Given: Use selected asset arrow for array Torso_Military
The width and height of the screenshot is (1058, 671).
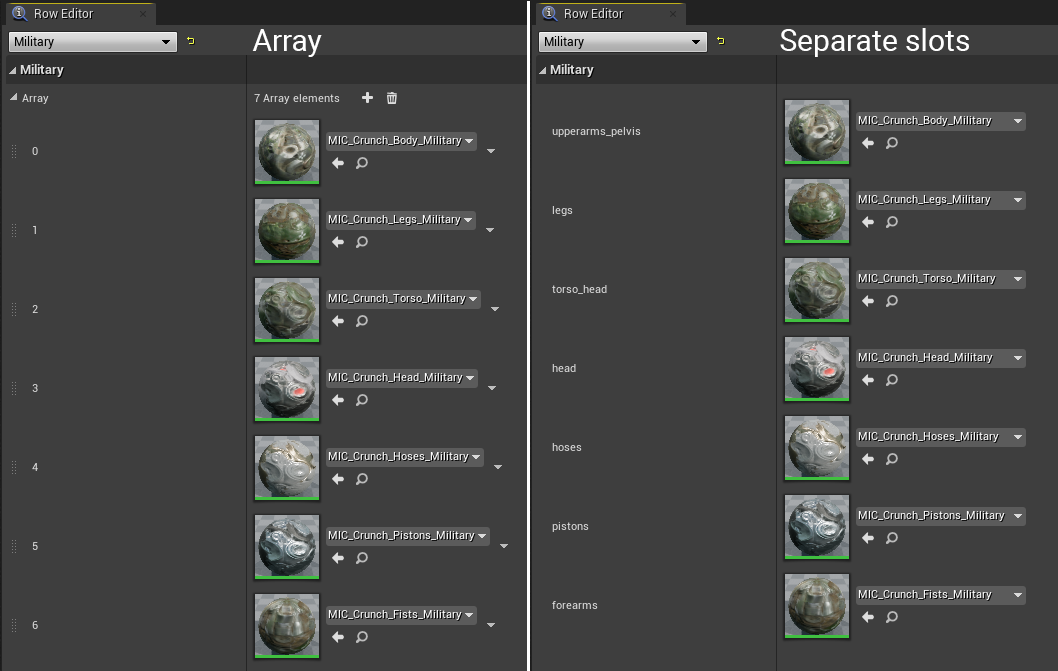Looking at the screenshot, I should (338, 321).
